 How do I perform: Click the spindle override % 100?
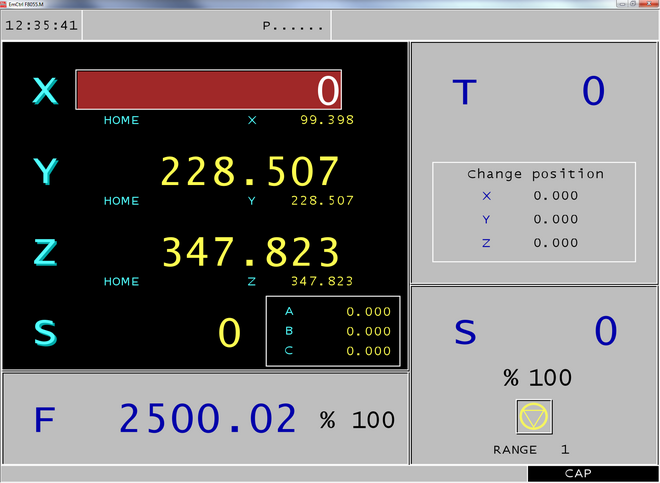pyautogui.click(x=536, y=378)
